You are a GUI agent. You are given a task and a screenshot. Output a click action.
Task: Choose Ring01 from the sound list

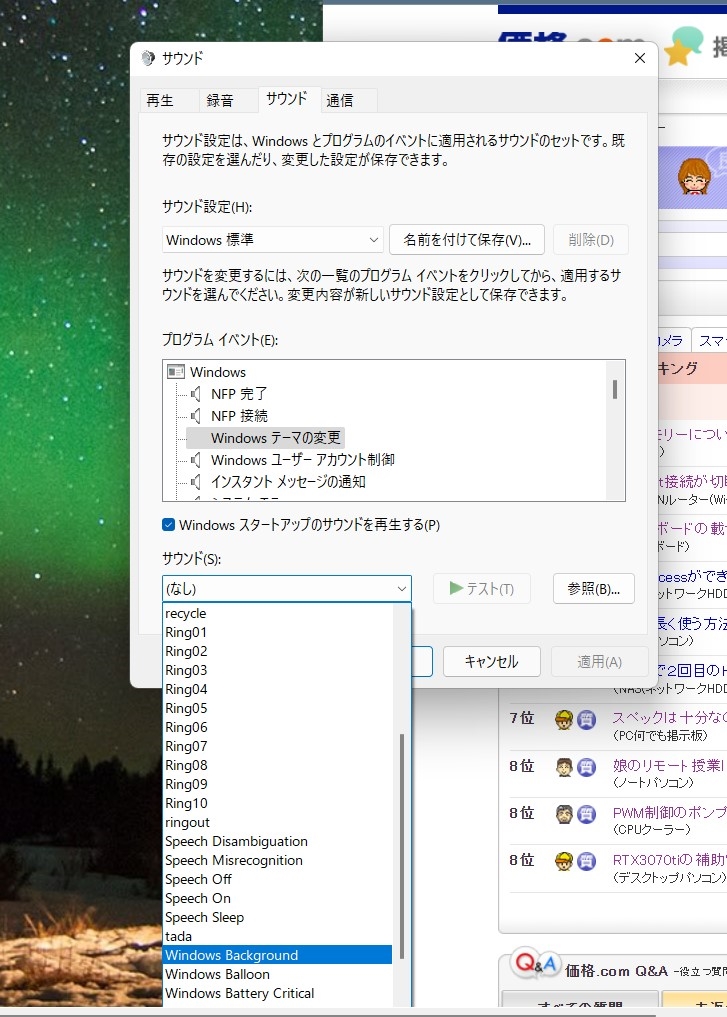click(x=278, y=632)
